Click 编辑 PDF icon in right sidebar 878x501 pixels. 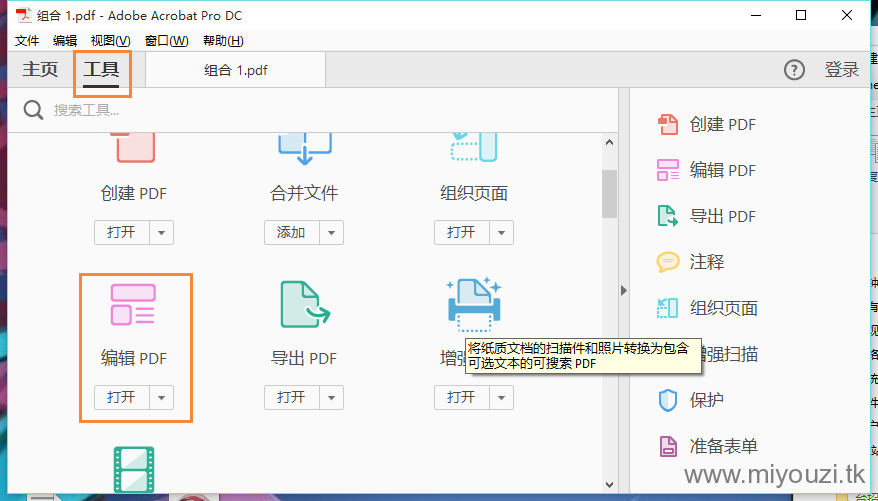[667, 170]
